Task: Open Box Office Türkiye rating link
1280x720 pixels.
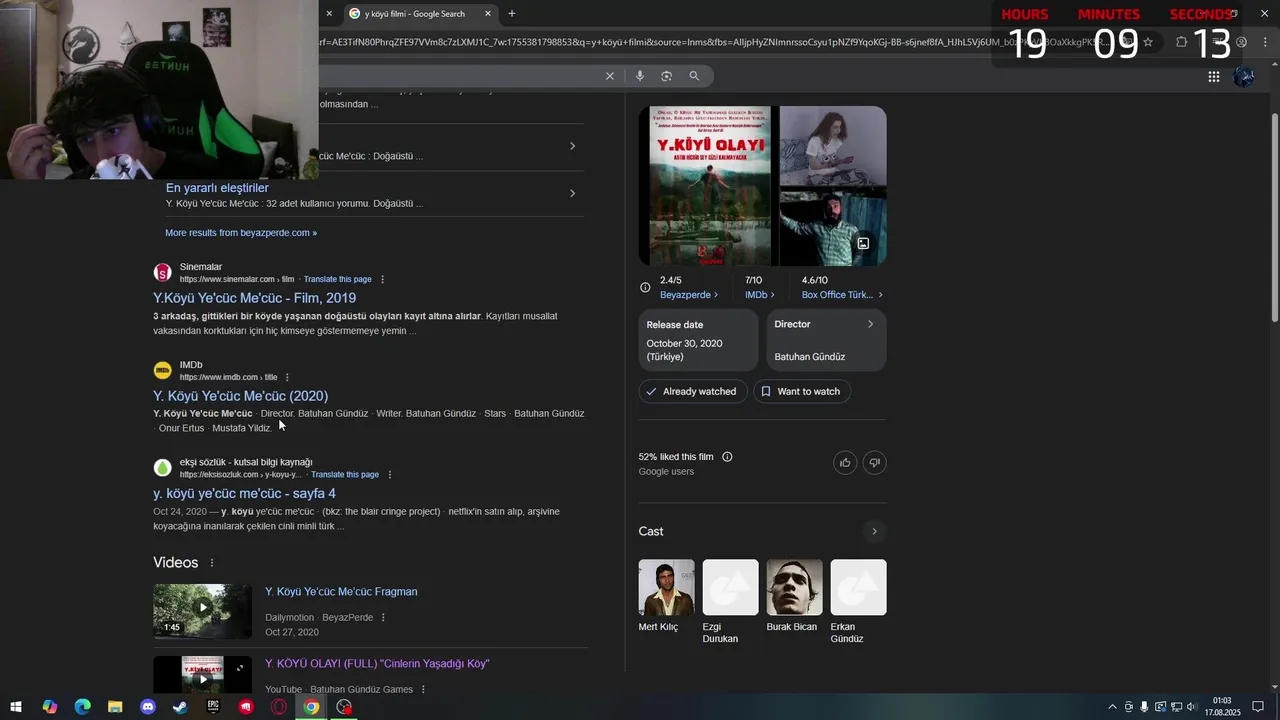Action: coord(842,295)
